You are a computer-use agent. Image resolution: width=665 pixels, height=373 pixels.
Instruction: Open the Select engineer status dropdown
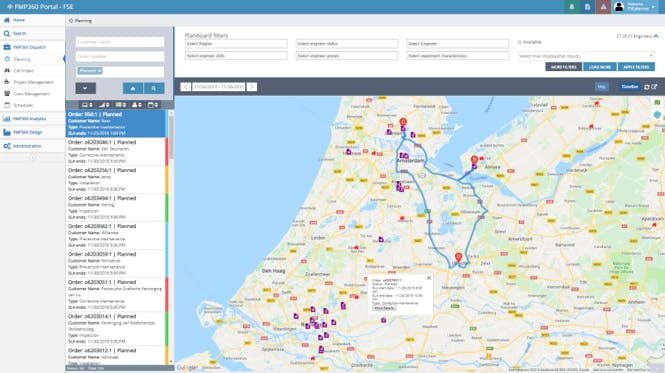pos(347,44)
